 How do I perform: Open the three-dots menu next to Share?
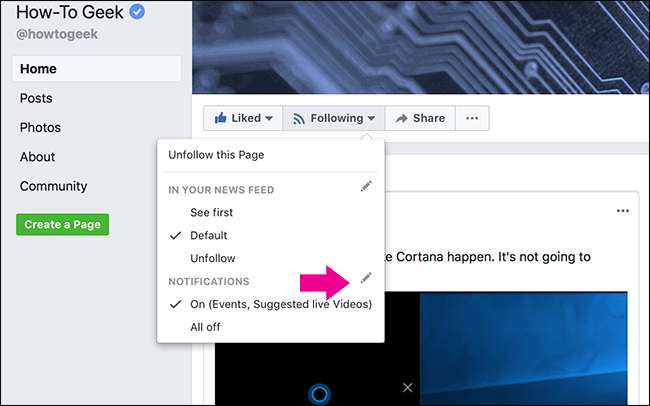tap(472, 118)
